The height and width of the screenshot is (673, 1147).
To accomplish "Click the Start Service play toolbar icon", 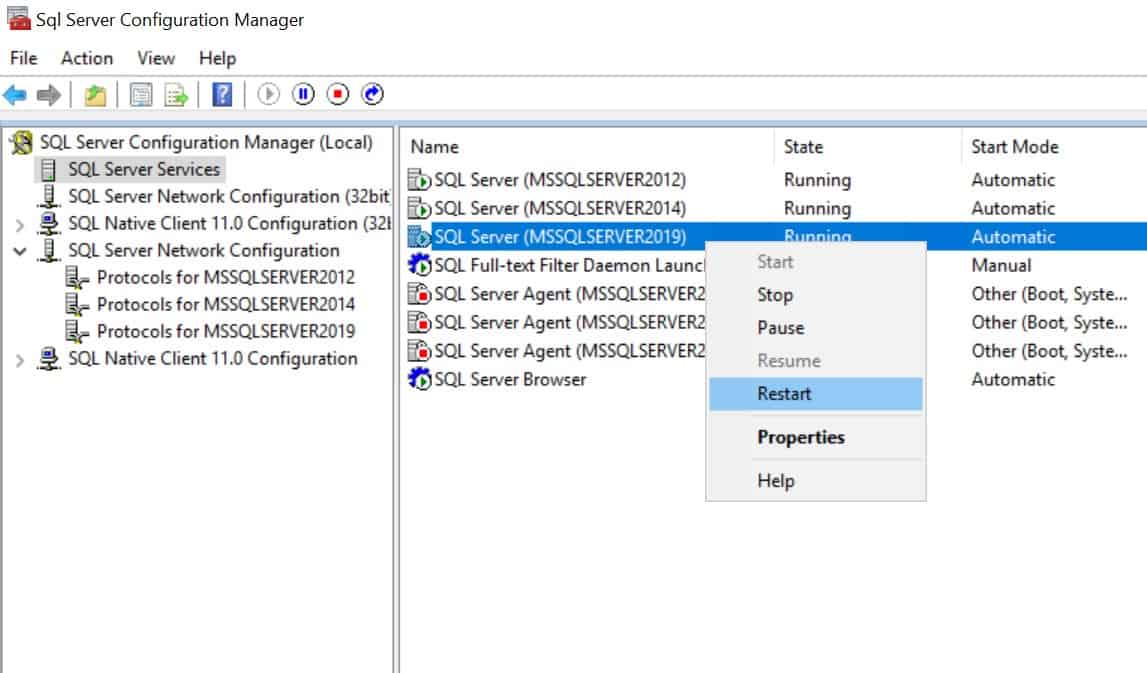I will (268, 94).
